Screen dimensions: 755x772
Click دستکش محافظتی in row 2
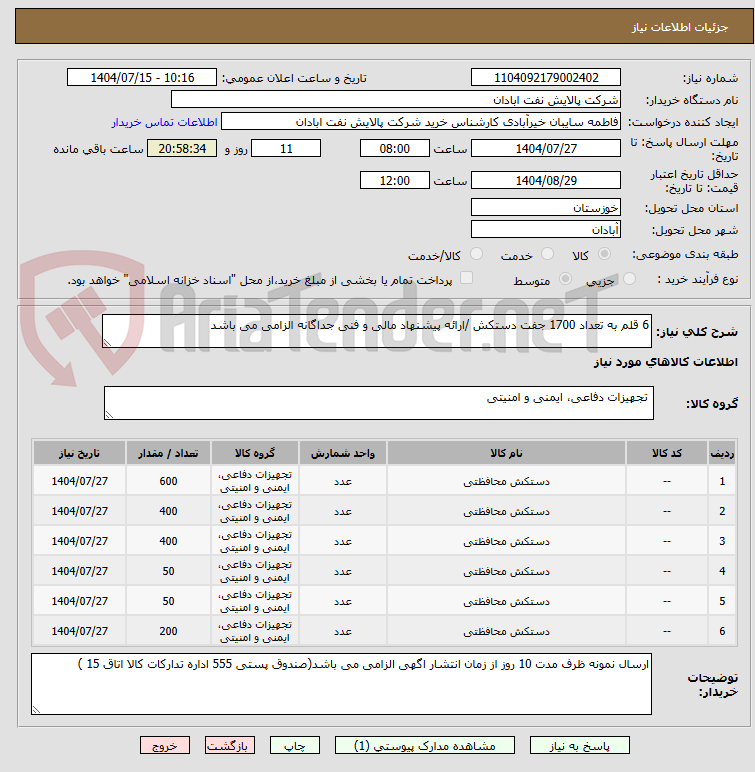coord(506,511)
